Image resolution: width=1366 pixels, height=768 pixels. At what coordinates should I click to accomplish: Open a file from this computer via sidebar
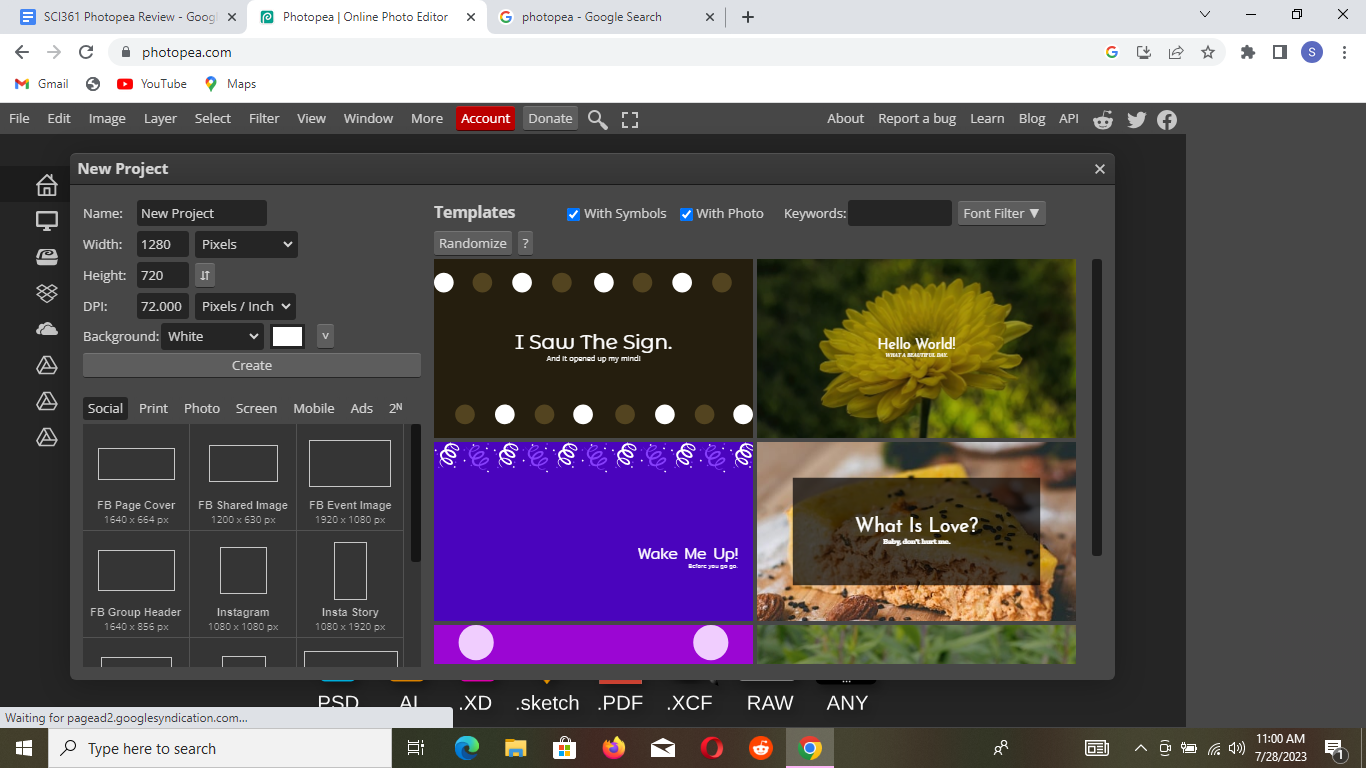[x=46, y=220]
